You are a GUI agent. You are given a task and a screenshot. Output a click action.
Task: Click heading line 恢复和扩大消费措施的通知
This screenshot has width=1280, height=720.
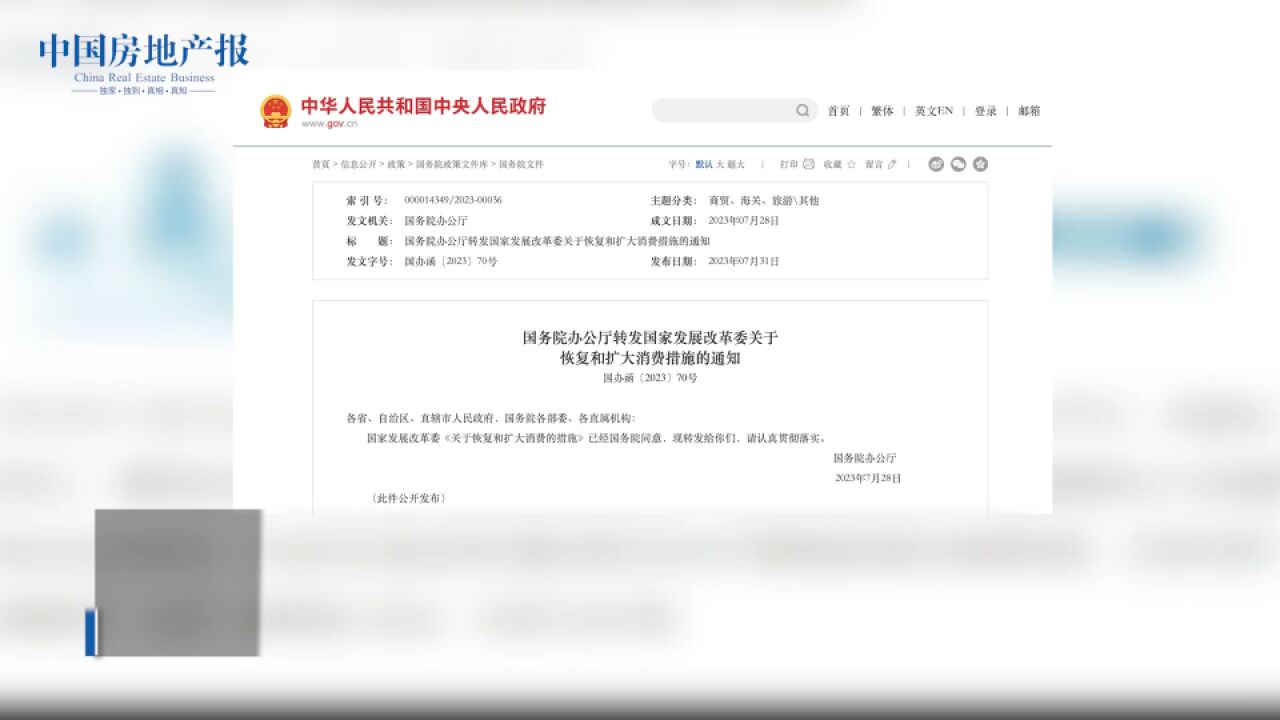pos(650,358)
